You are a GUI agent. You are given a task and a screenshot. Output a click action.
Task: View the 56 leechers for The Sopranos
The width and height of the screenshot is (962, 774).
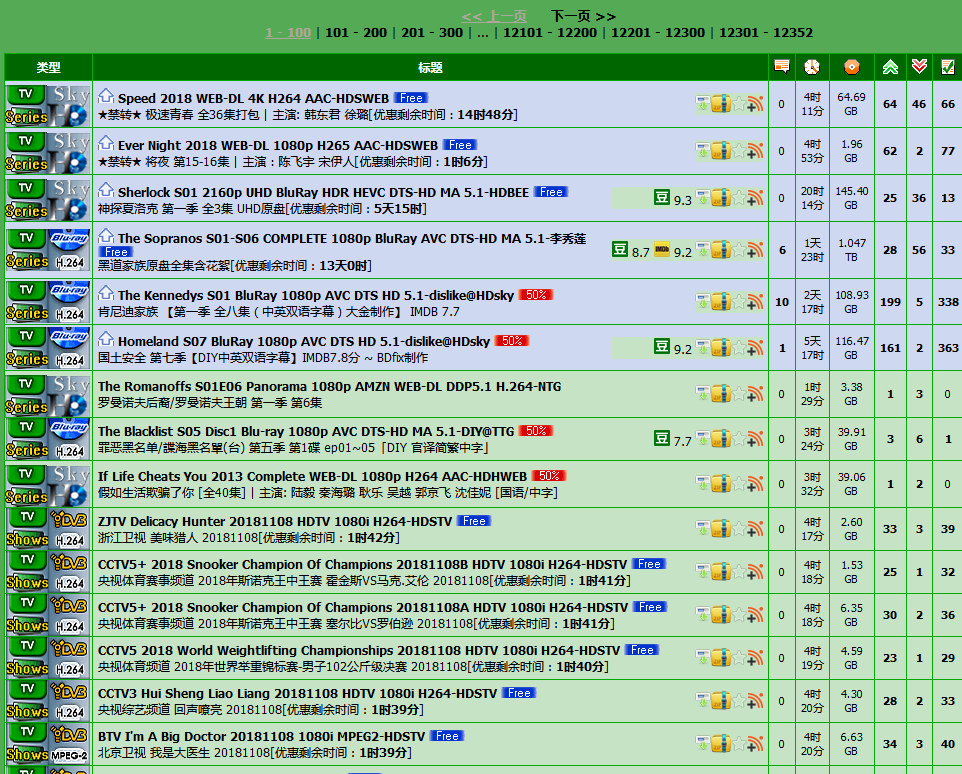coord(919,250)
